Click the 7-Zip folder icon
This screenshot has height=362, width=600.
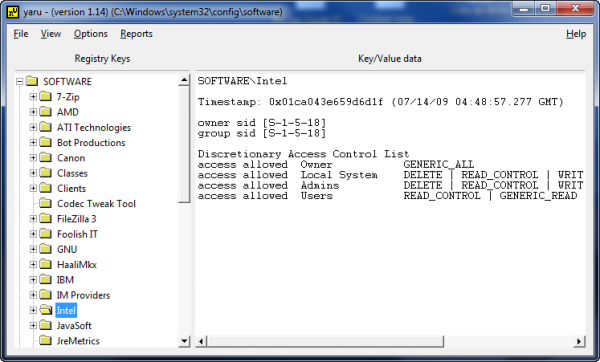[x=46, y=96]
